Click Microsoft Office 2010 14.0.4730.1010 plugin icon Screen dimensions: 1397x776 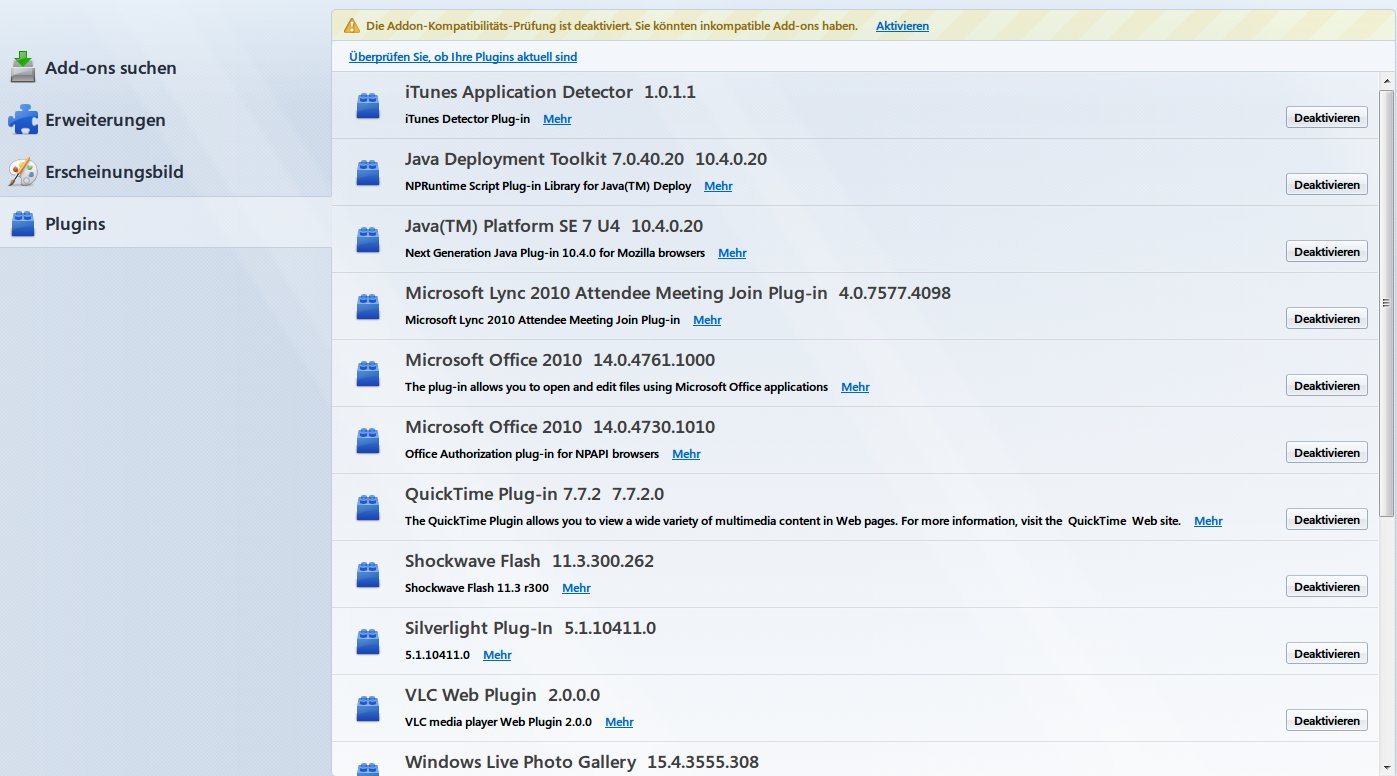point(368,440)
